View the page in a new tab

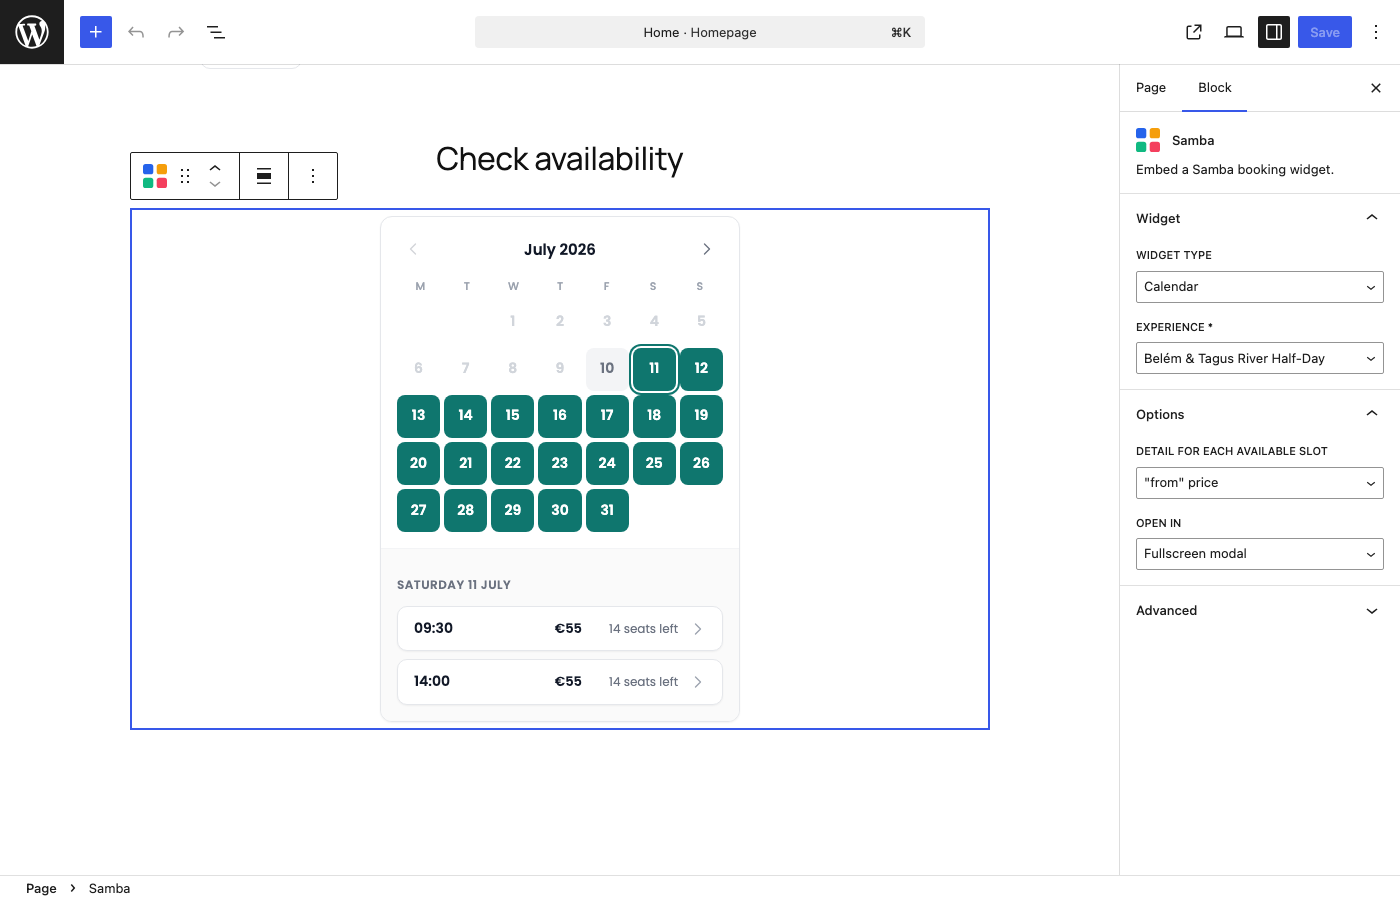(x=1194, y=32)
